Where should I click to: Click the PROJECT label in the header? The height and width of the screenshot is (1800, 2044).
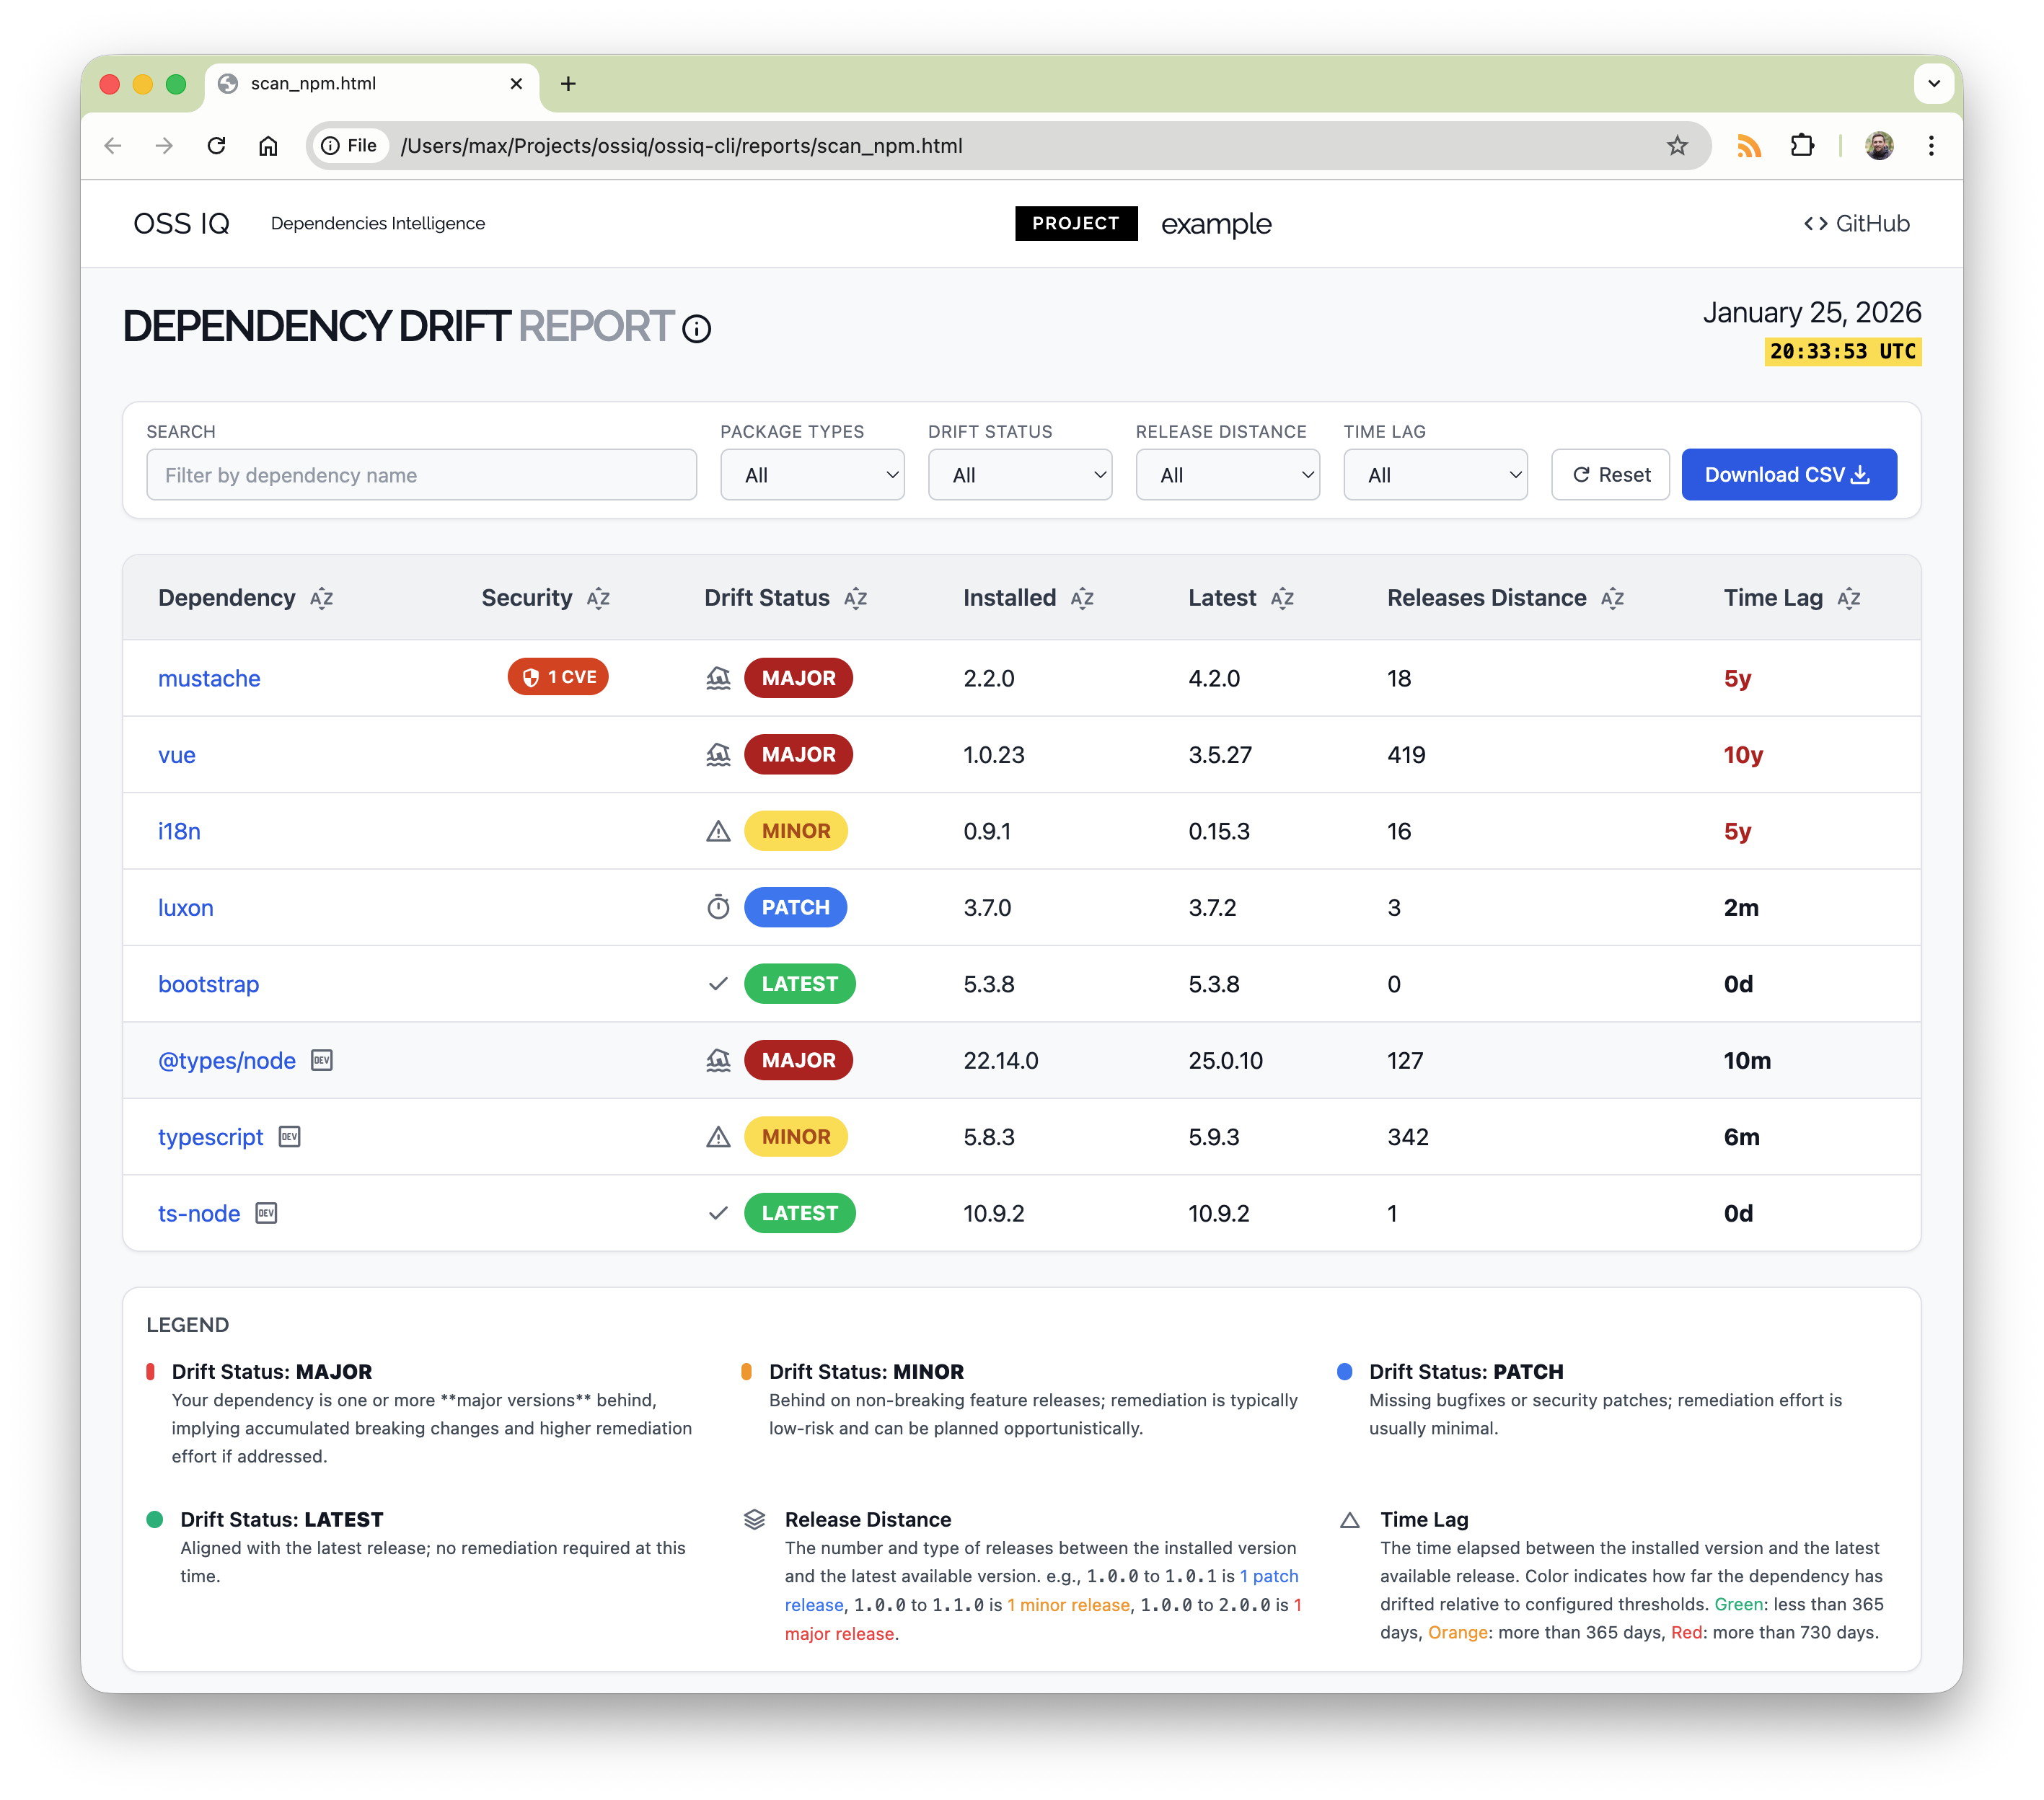coord(1076,223)
